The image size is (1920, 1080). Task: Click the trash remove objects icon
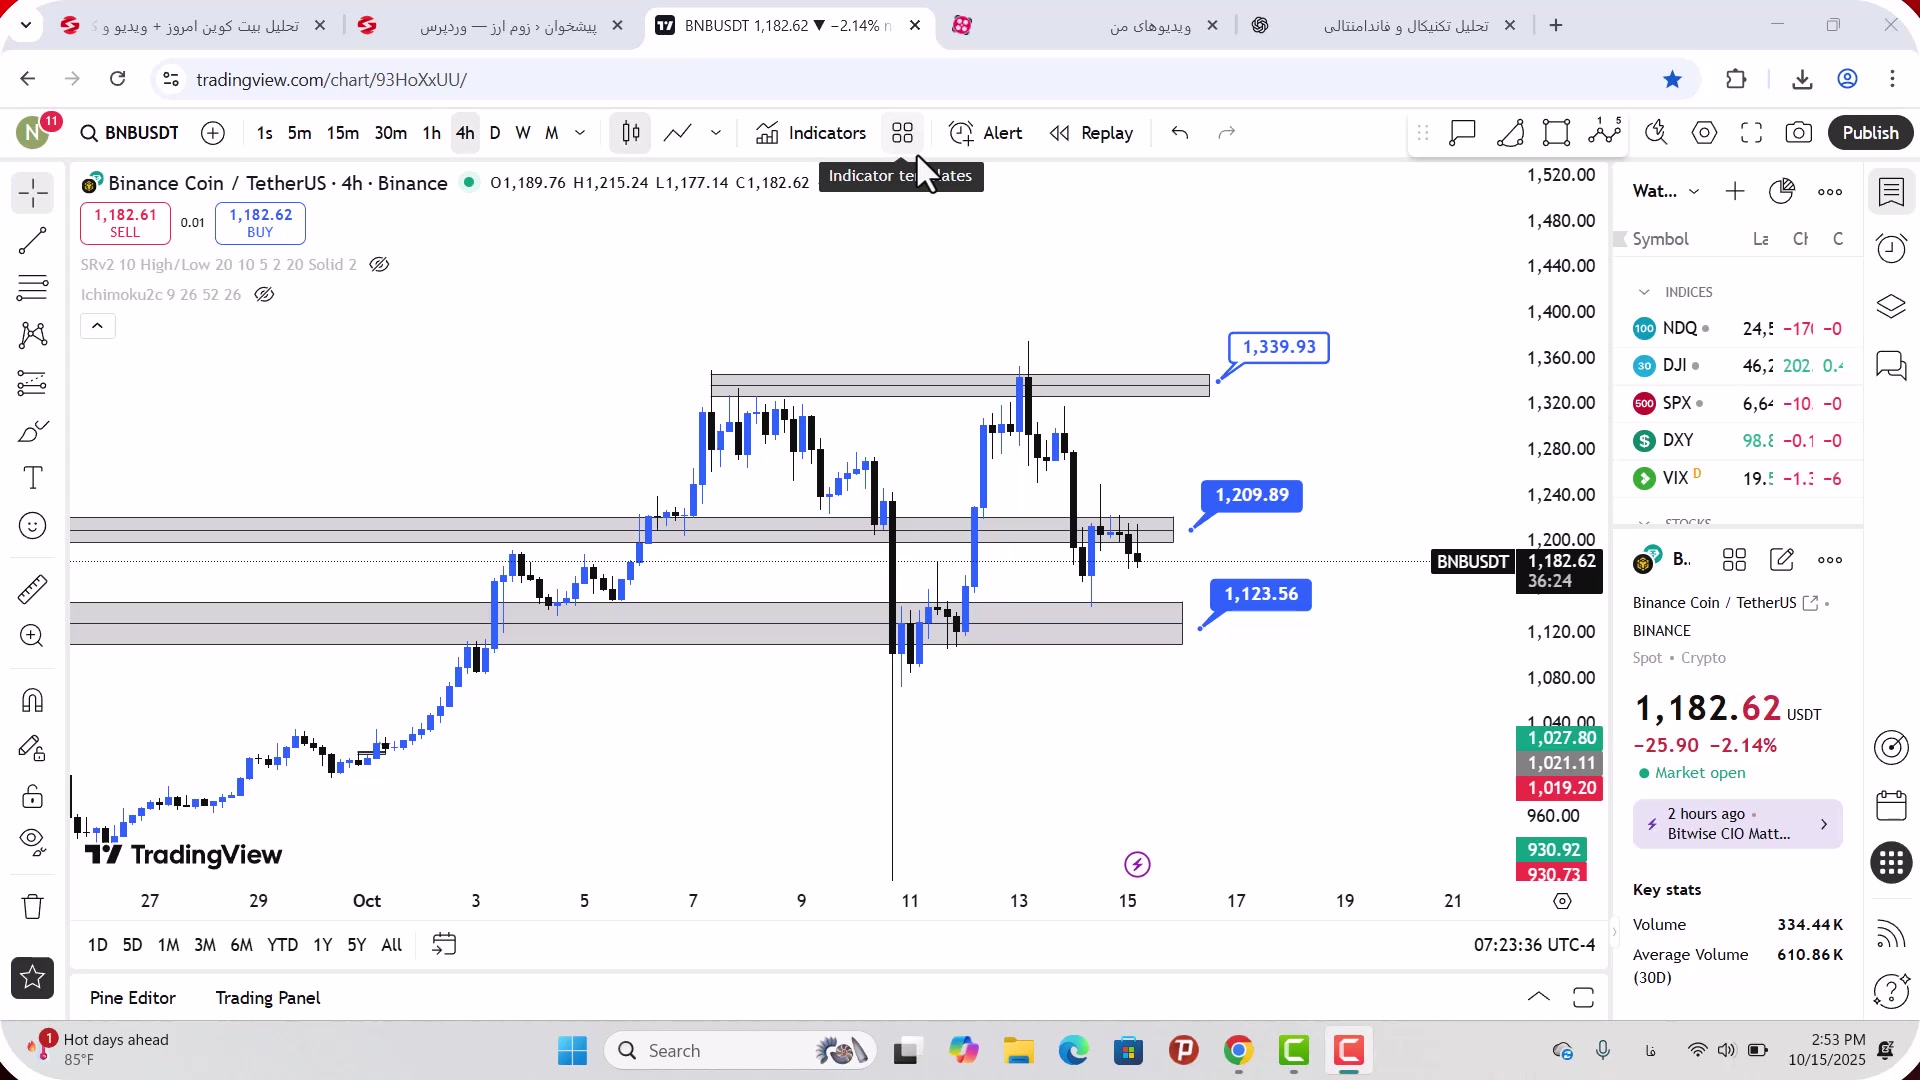point(32,907)
